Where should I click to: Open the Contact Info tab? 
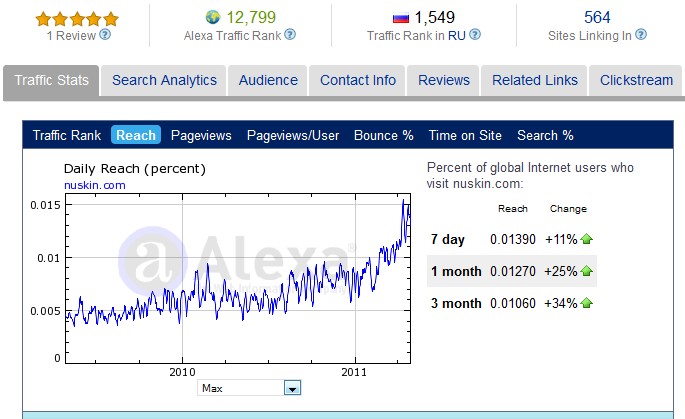(x=357, y=80)
